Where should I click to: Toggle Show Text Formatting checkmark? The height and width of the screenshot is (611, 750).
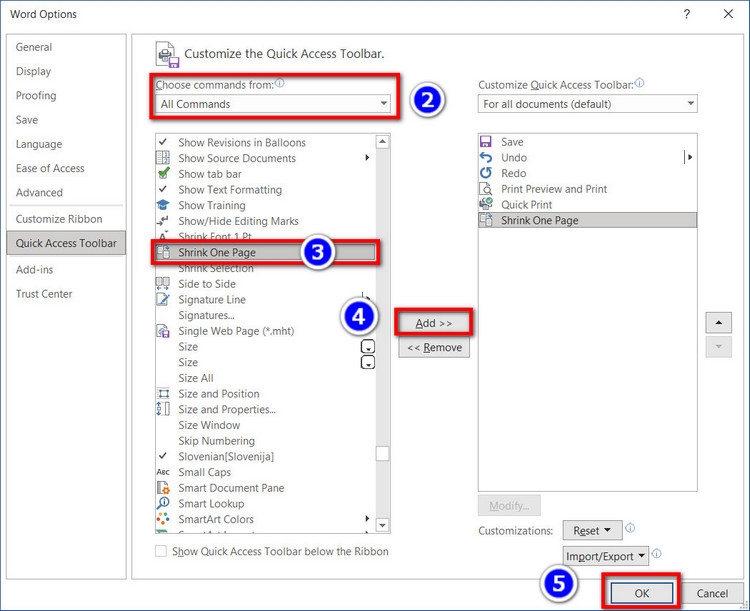tap(163, 189)
